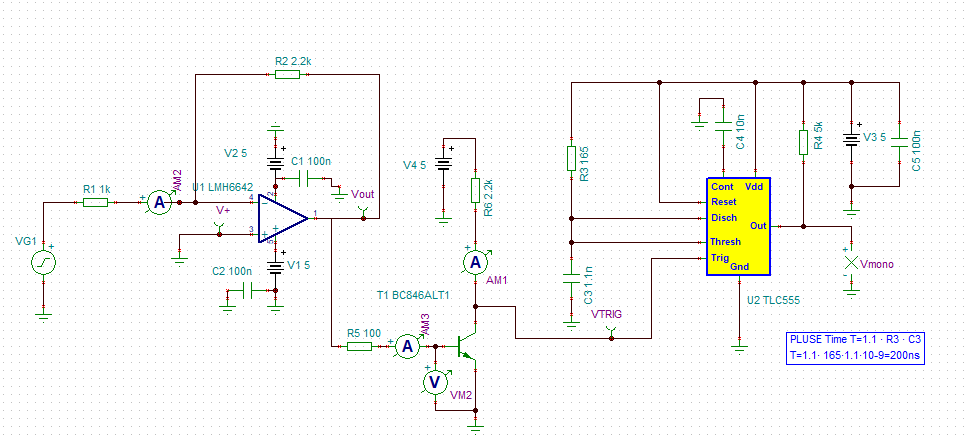Select resistor R4 5k
This screenshot has width=970, height=438.
(803, 142)
